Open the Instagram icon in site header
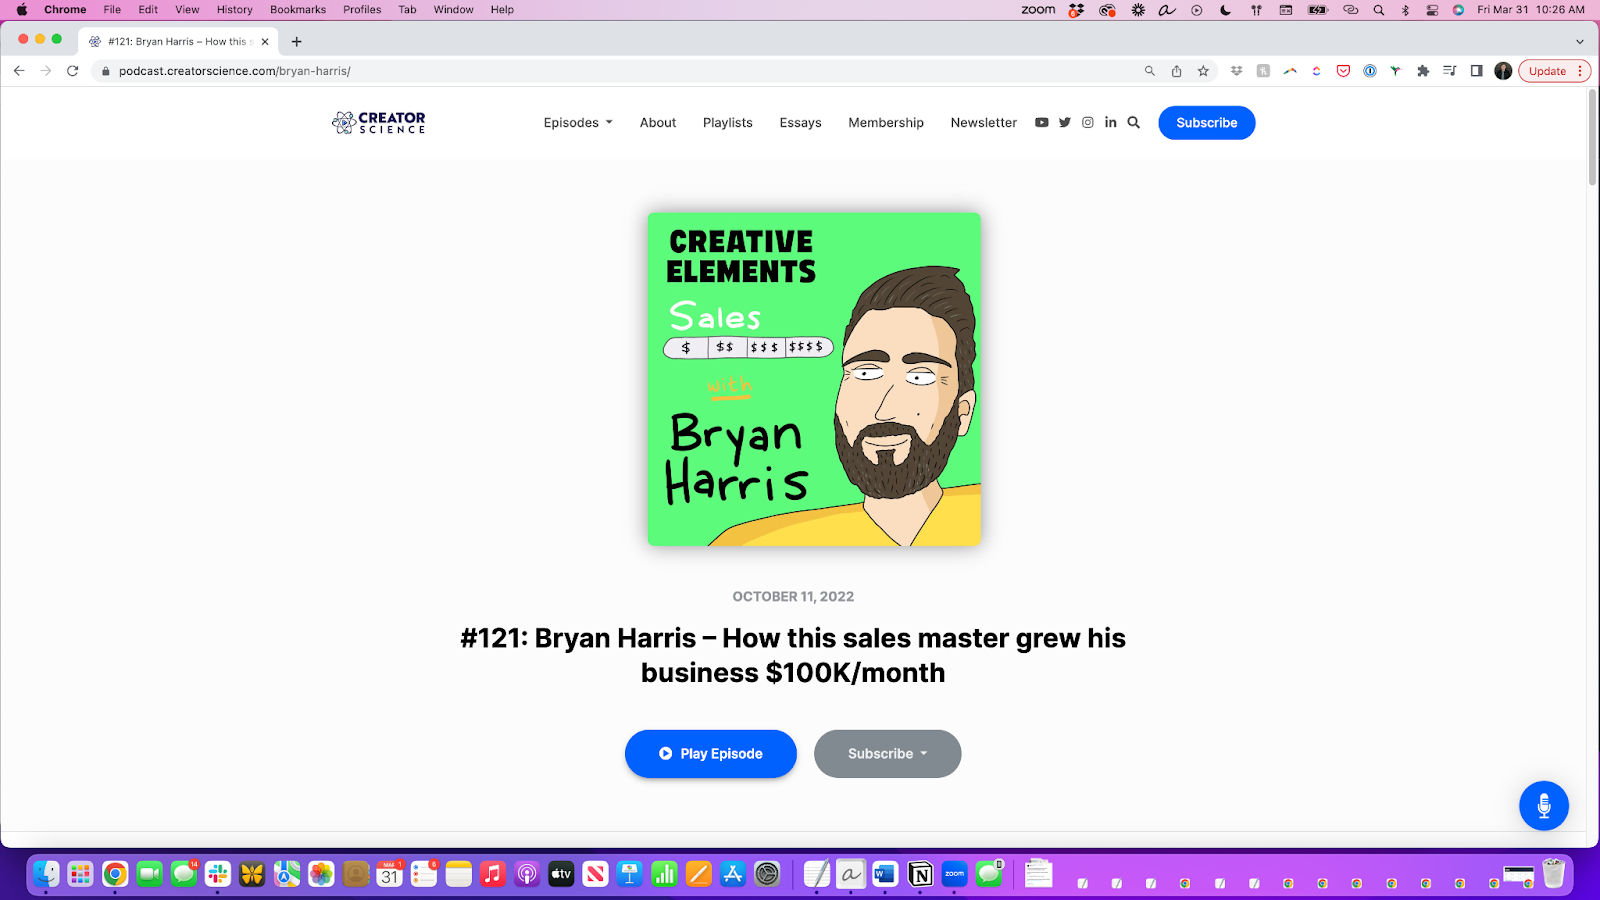The width and height of the screenshot is (1600, 900). pyautogui.click(x=1088, y=122)
